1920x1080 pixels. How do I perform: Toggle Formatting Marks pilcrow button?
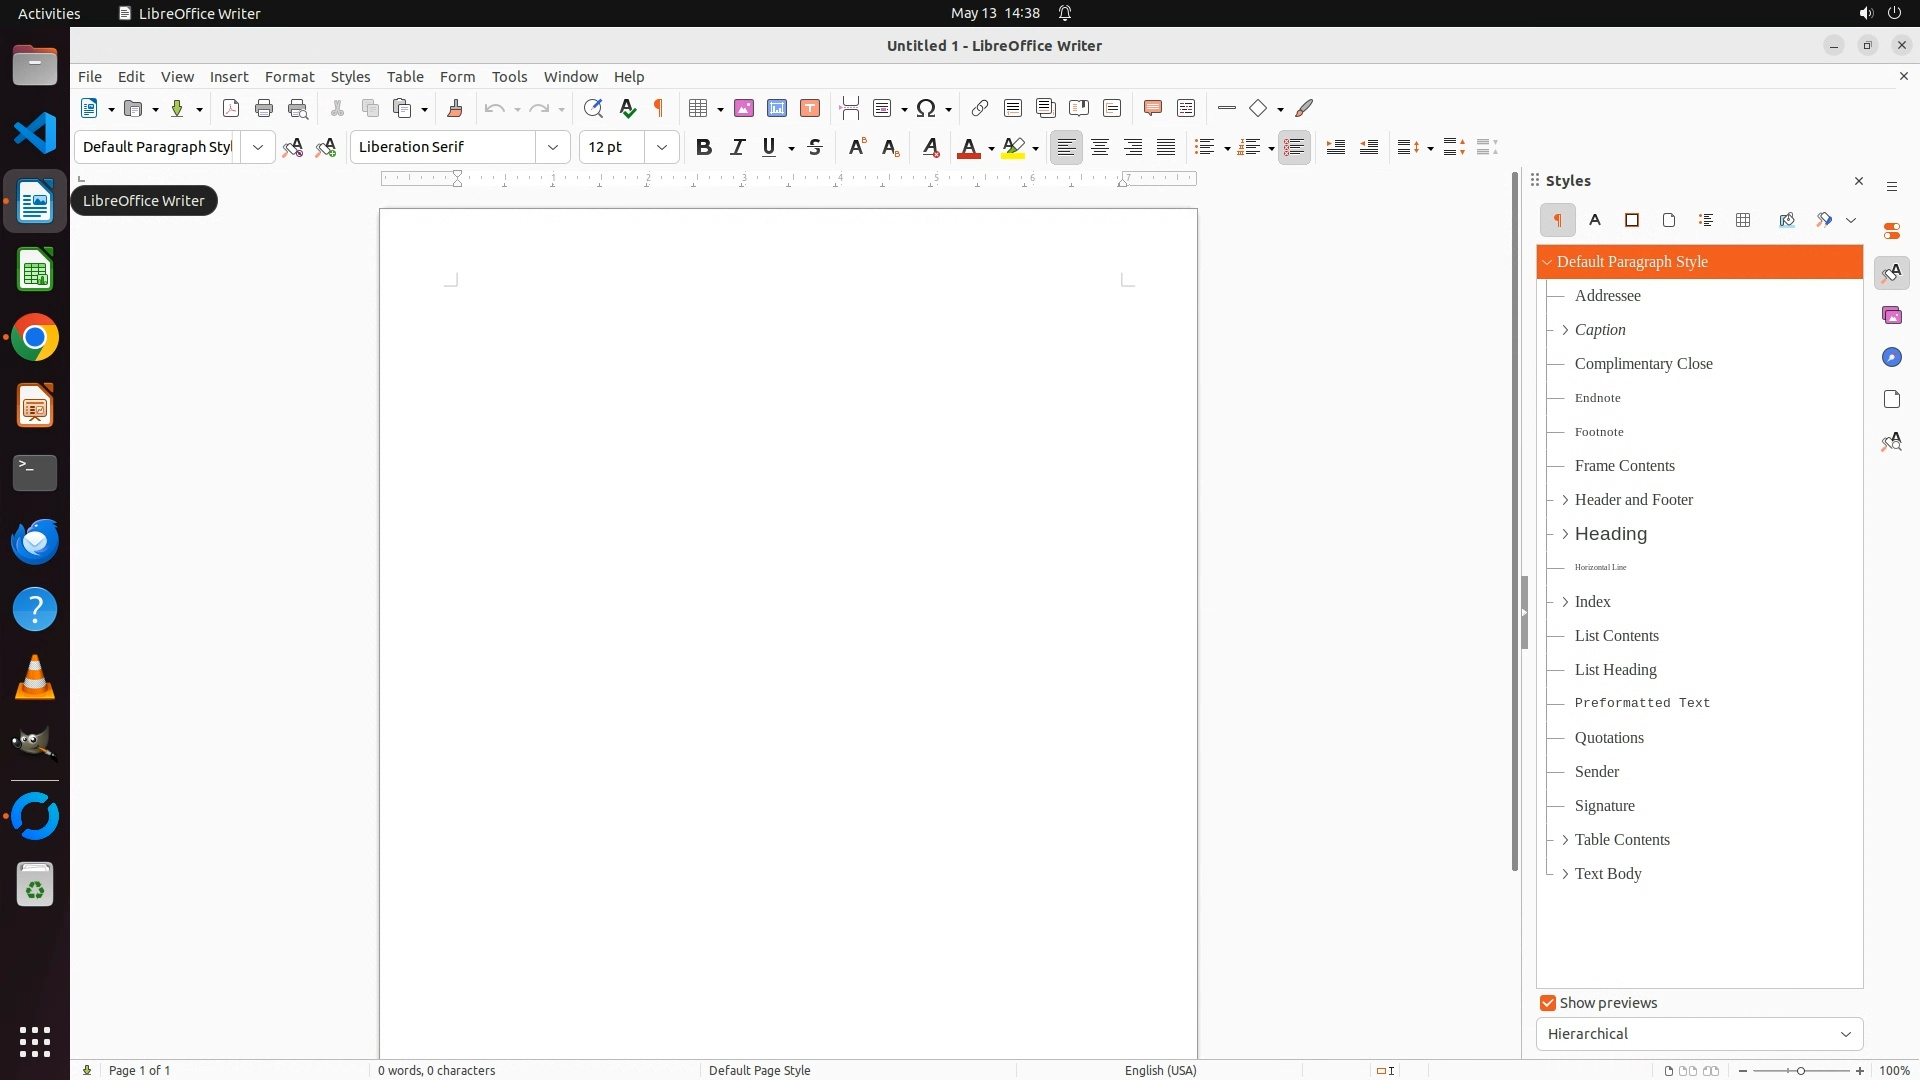point(659,108)
